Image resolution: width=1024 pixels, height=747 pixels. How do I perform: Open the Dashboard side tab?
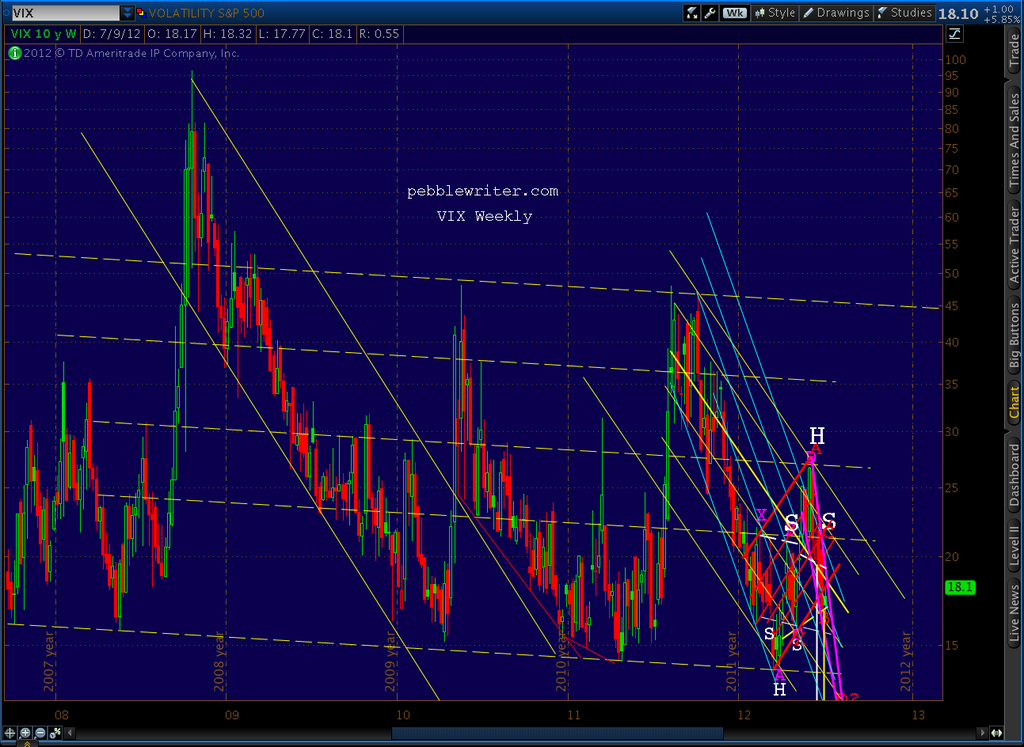coord(1014,475)
